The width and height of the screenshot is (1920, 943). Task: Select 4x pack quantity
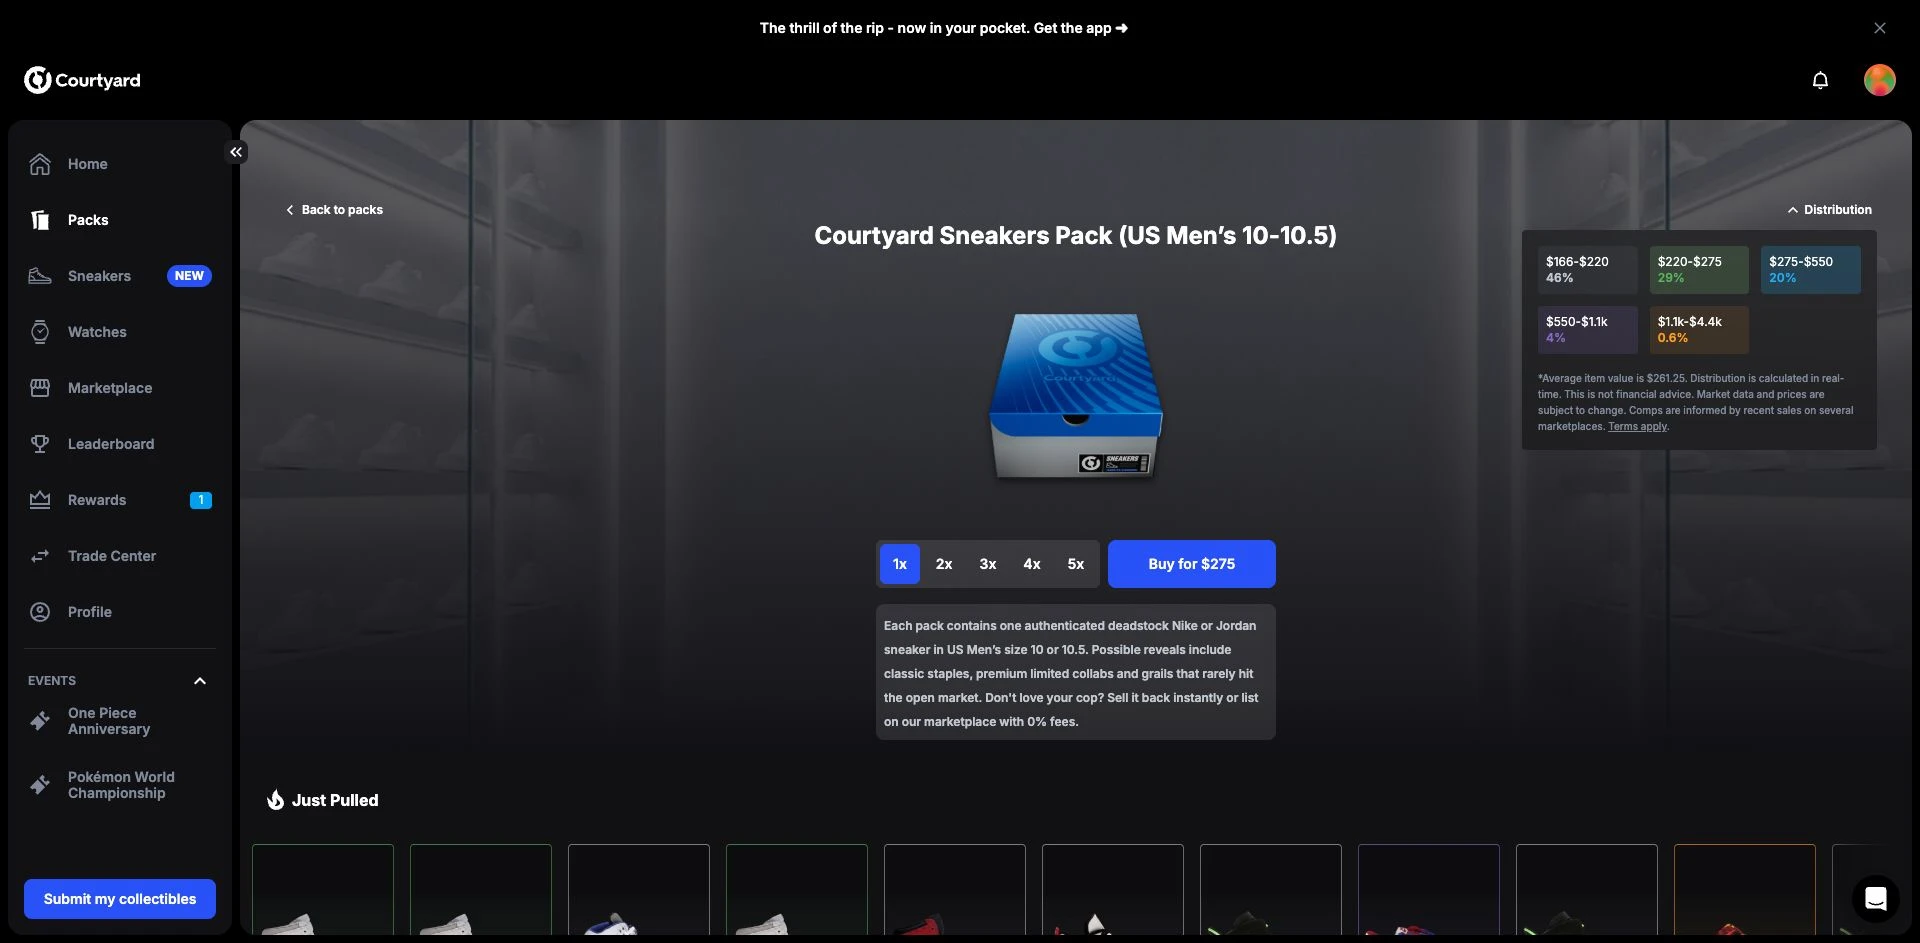point(1032,564)
